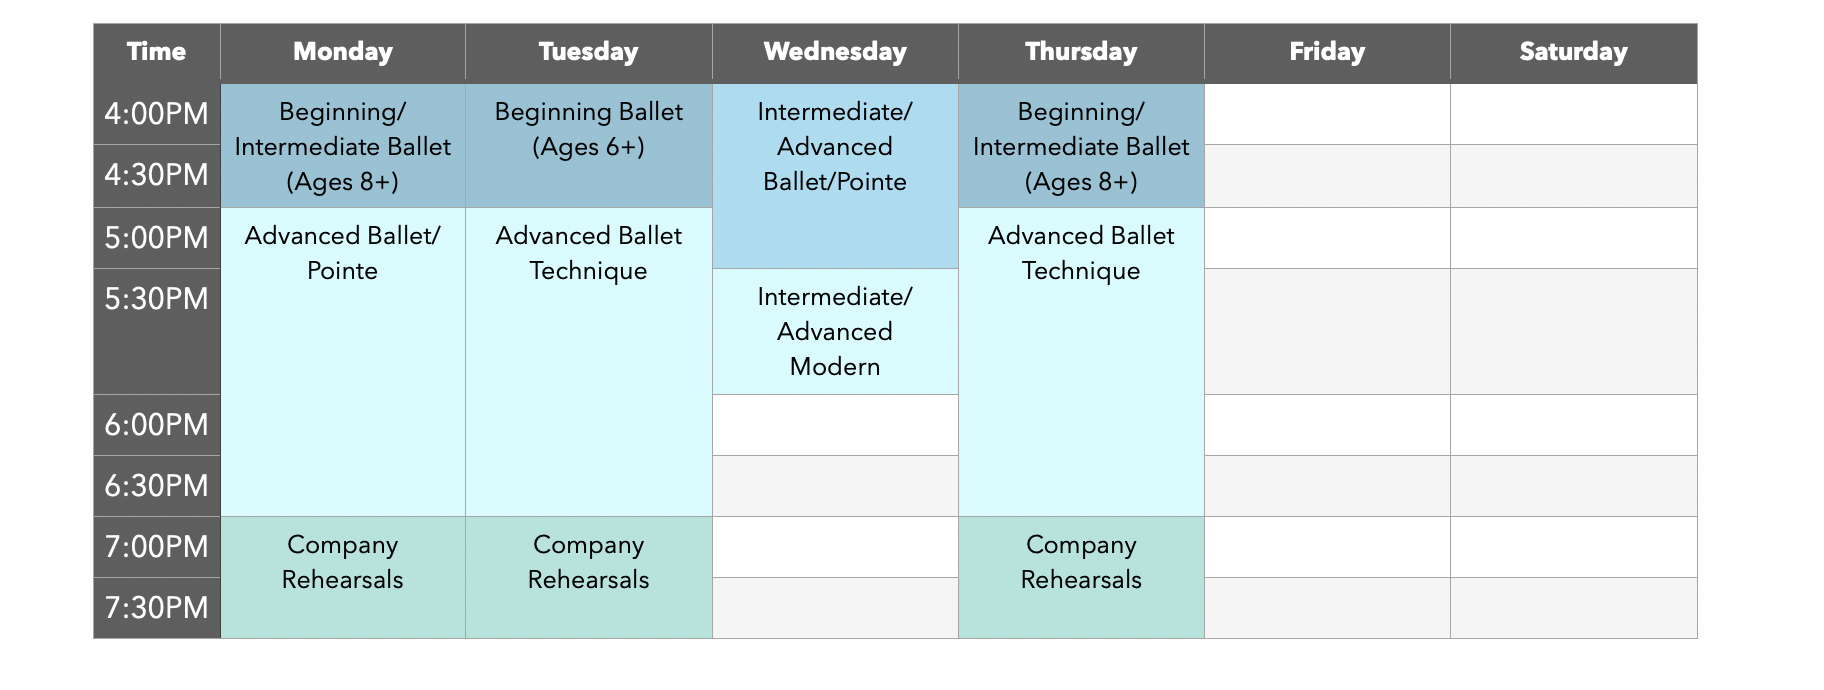Click Monday's Advanced Ballet/Pointe cell
Viewport: 1824px width, 690px height.
point(343,362)
